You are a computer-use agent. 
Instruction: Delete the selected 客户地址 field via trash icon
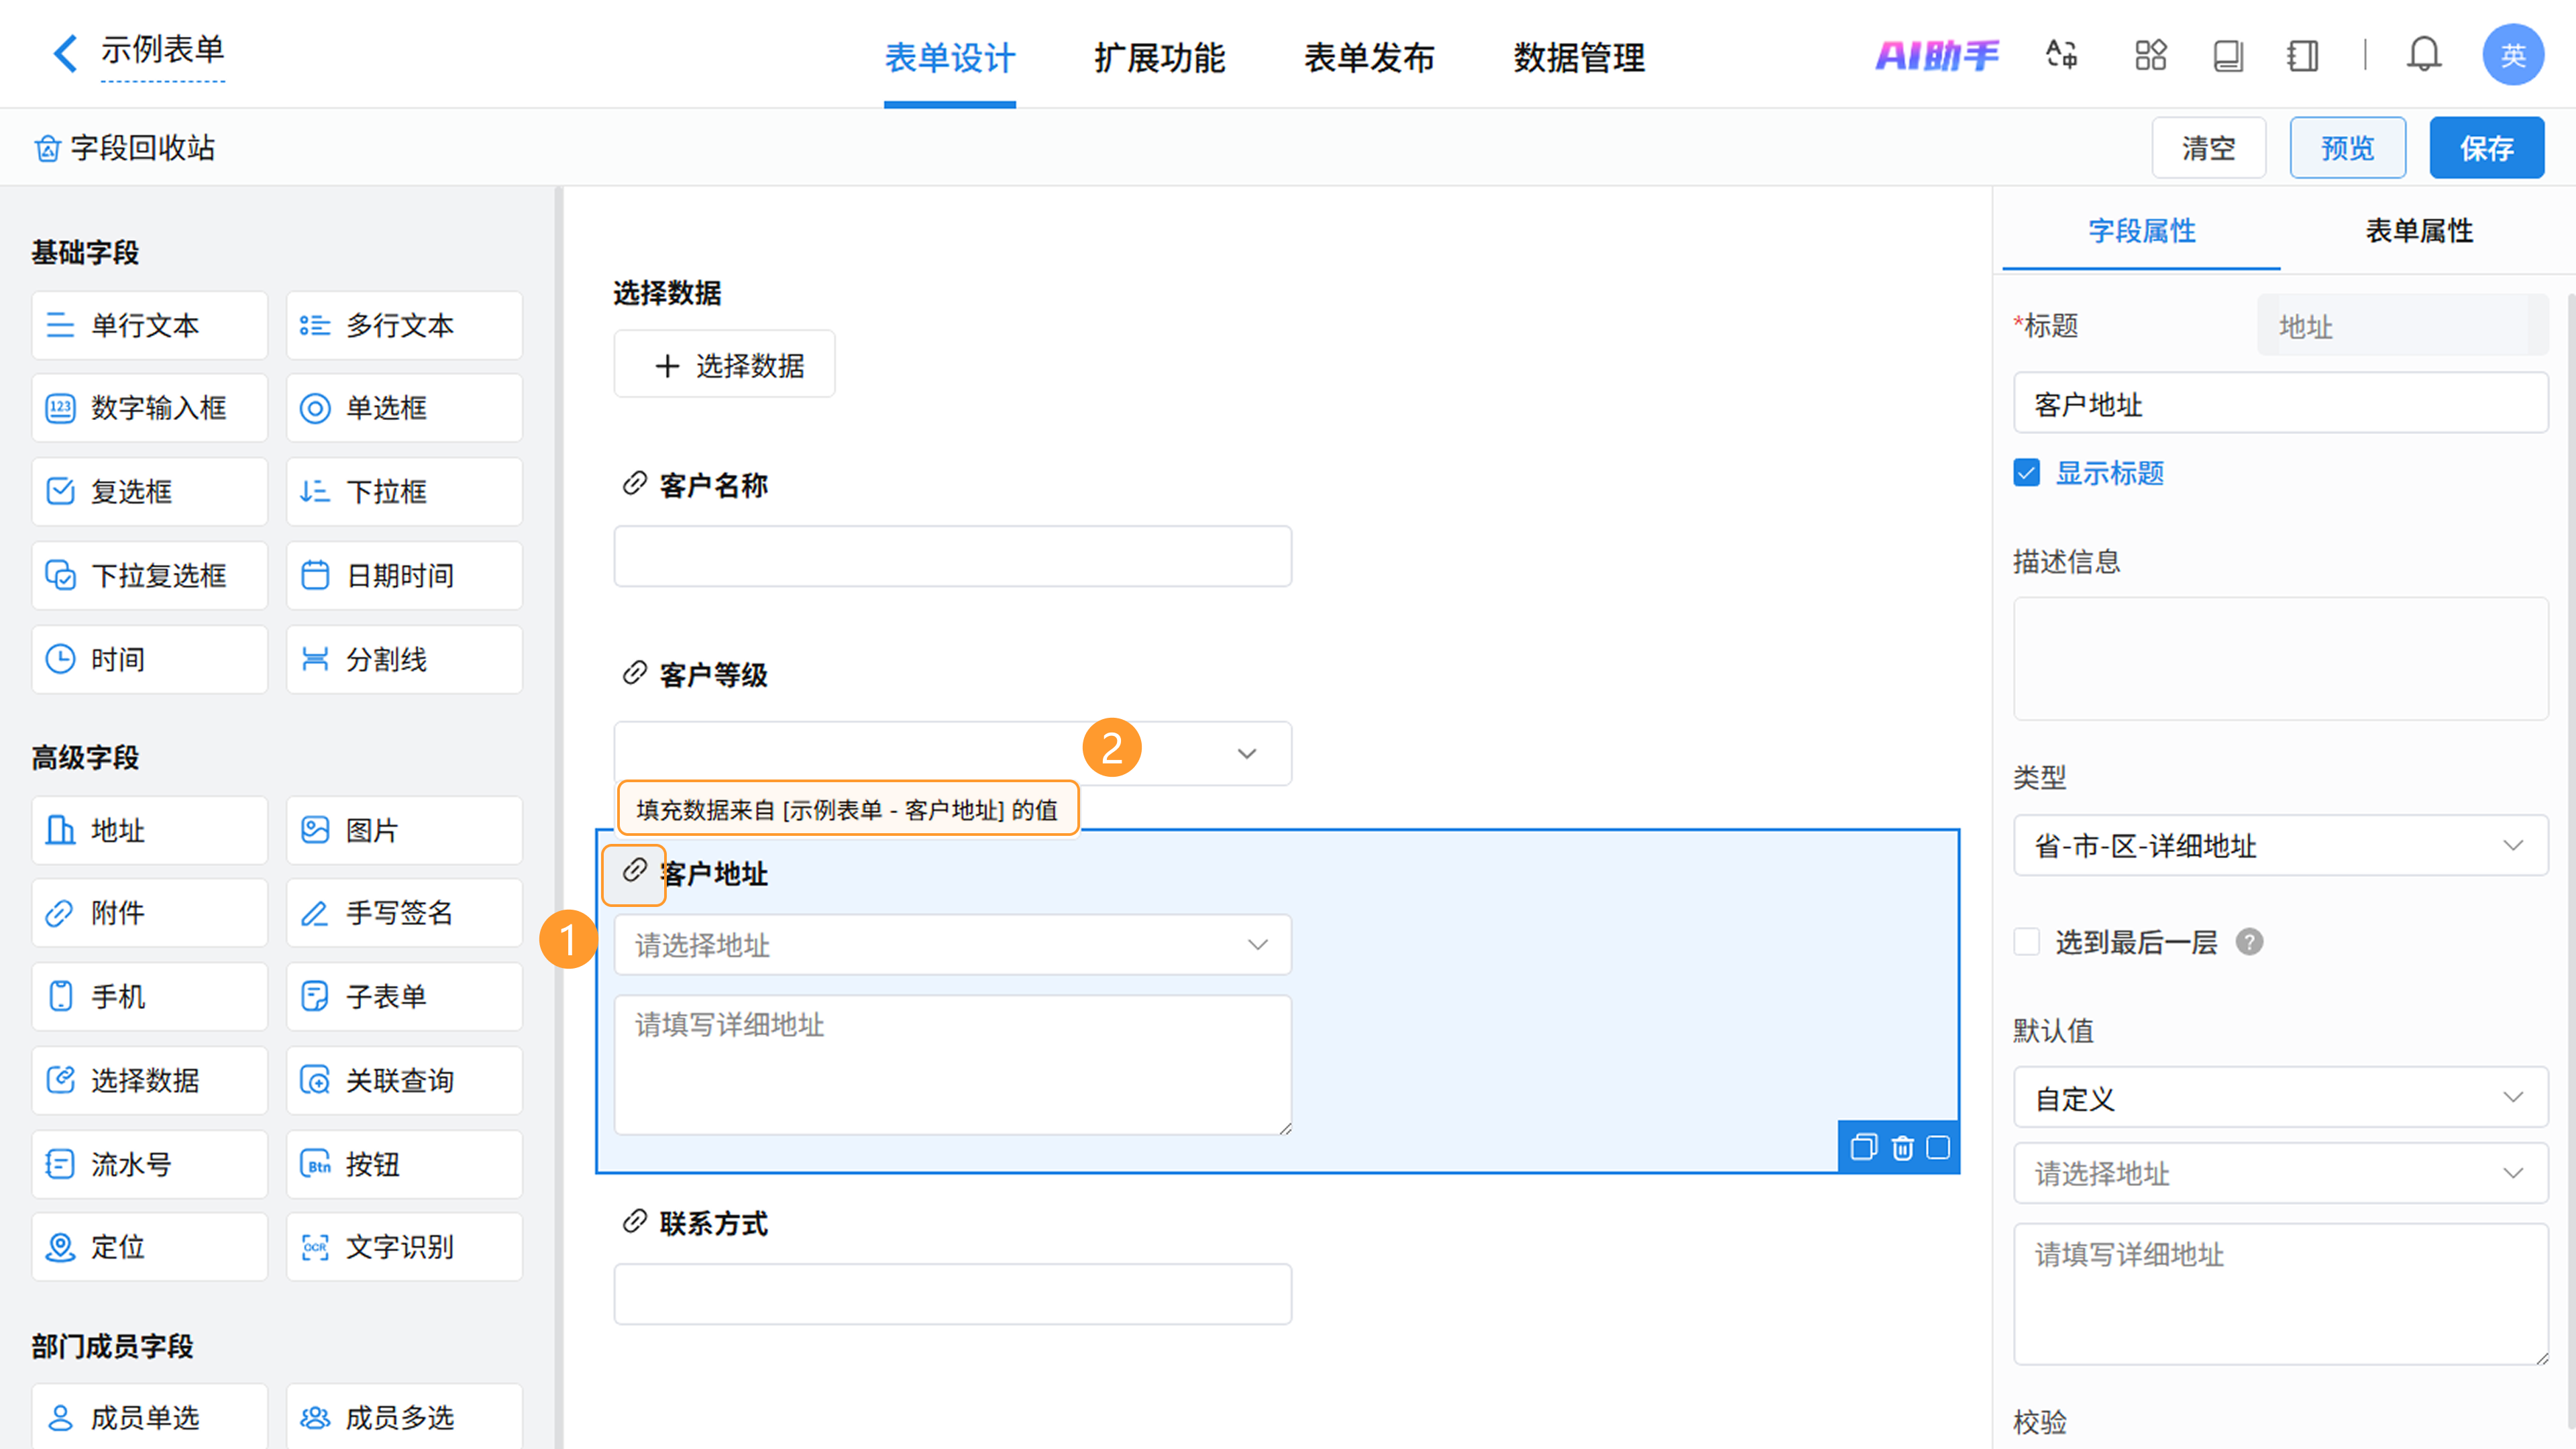click(x=1902, y=1147)
